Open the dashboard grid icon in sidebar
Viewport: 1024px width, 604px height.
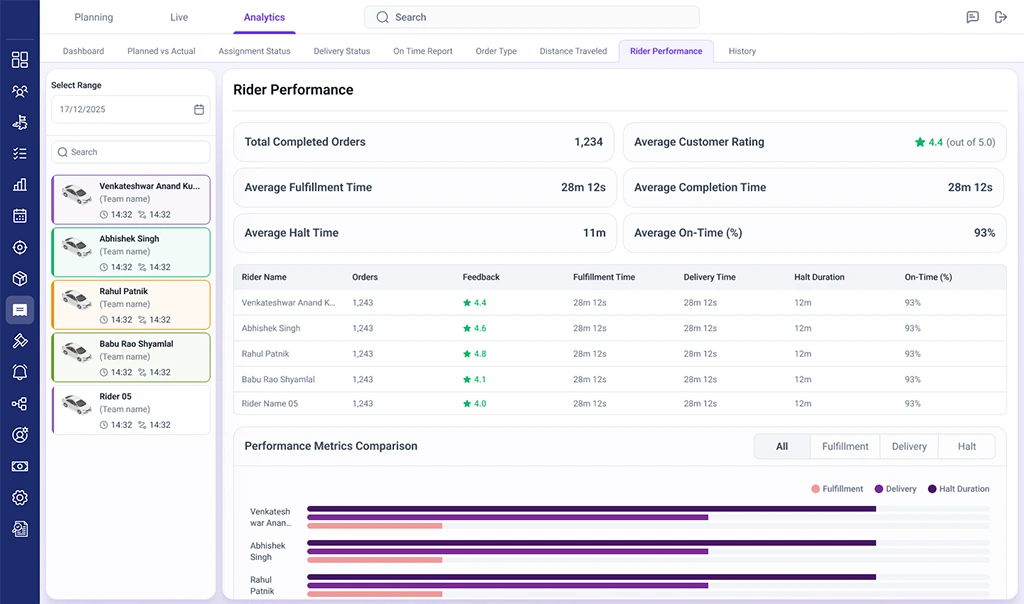[x=20, y=60]
